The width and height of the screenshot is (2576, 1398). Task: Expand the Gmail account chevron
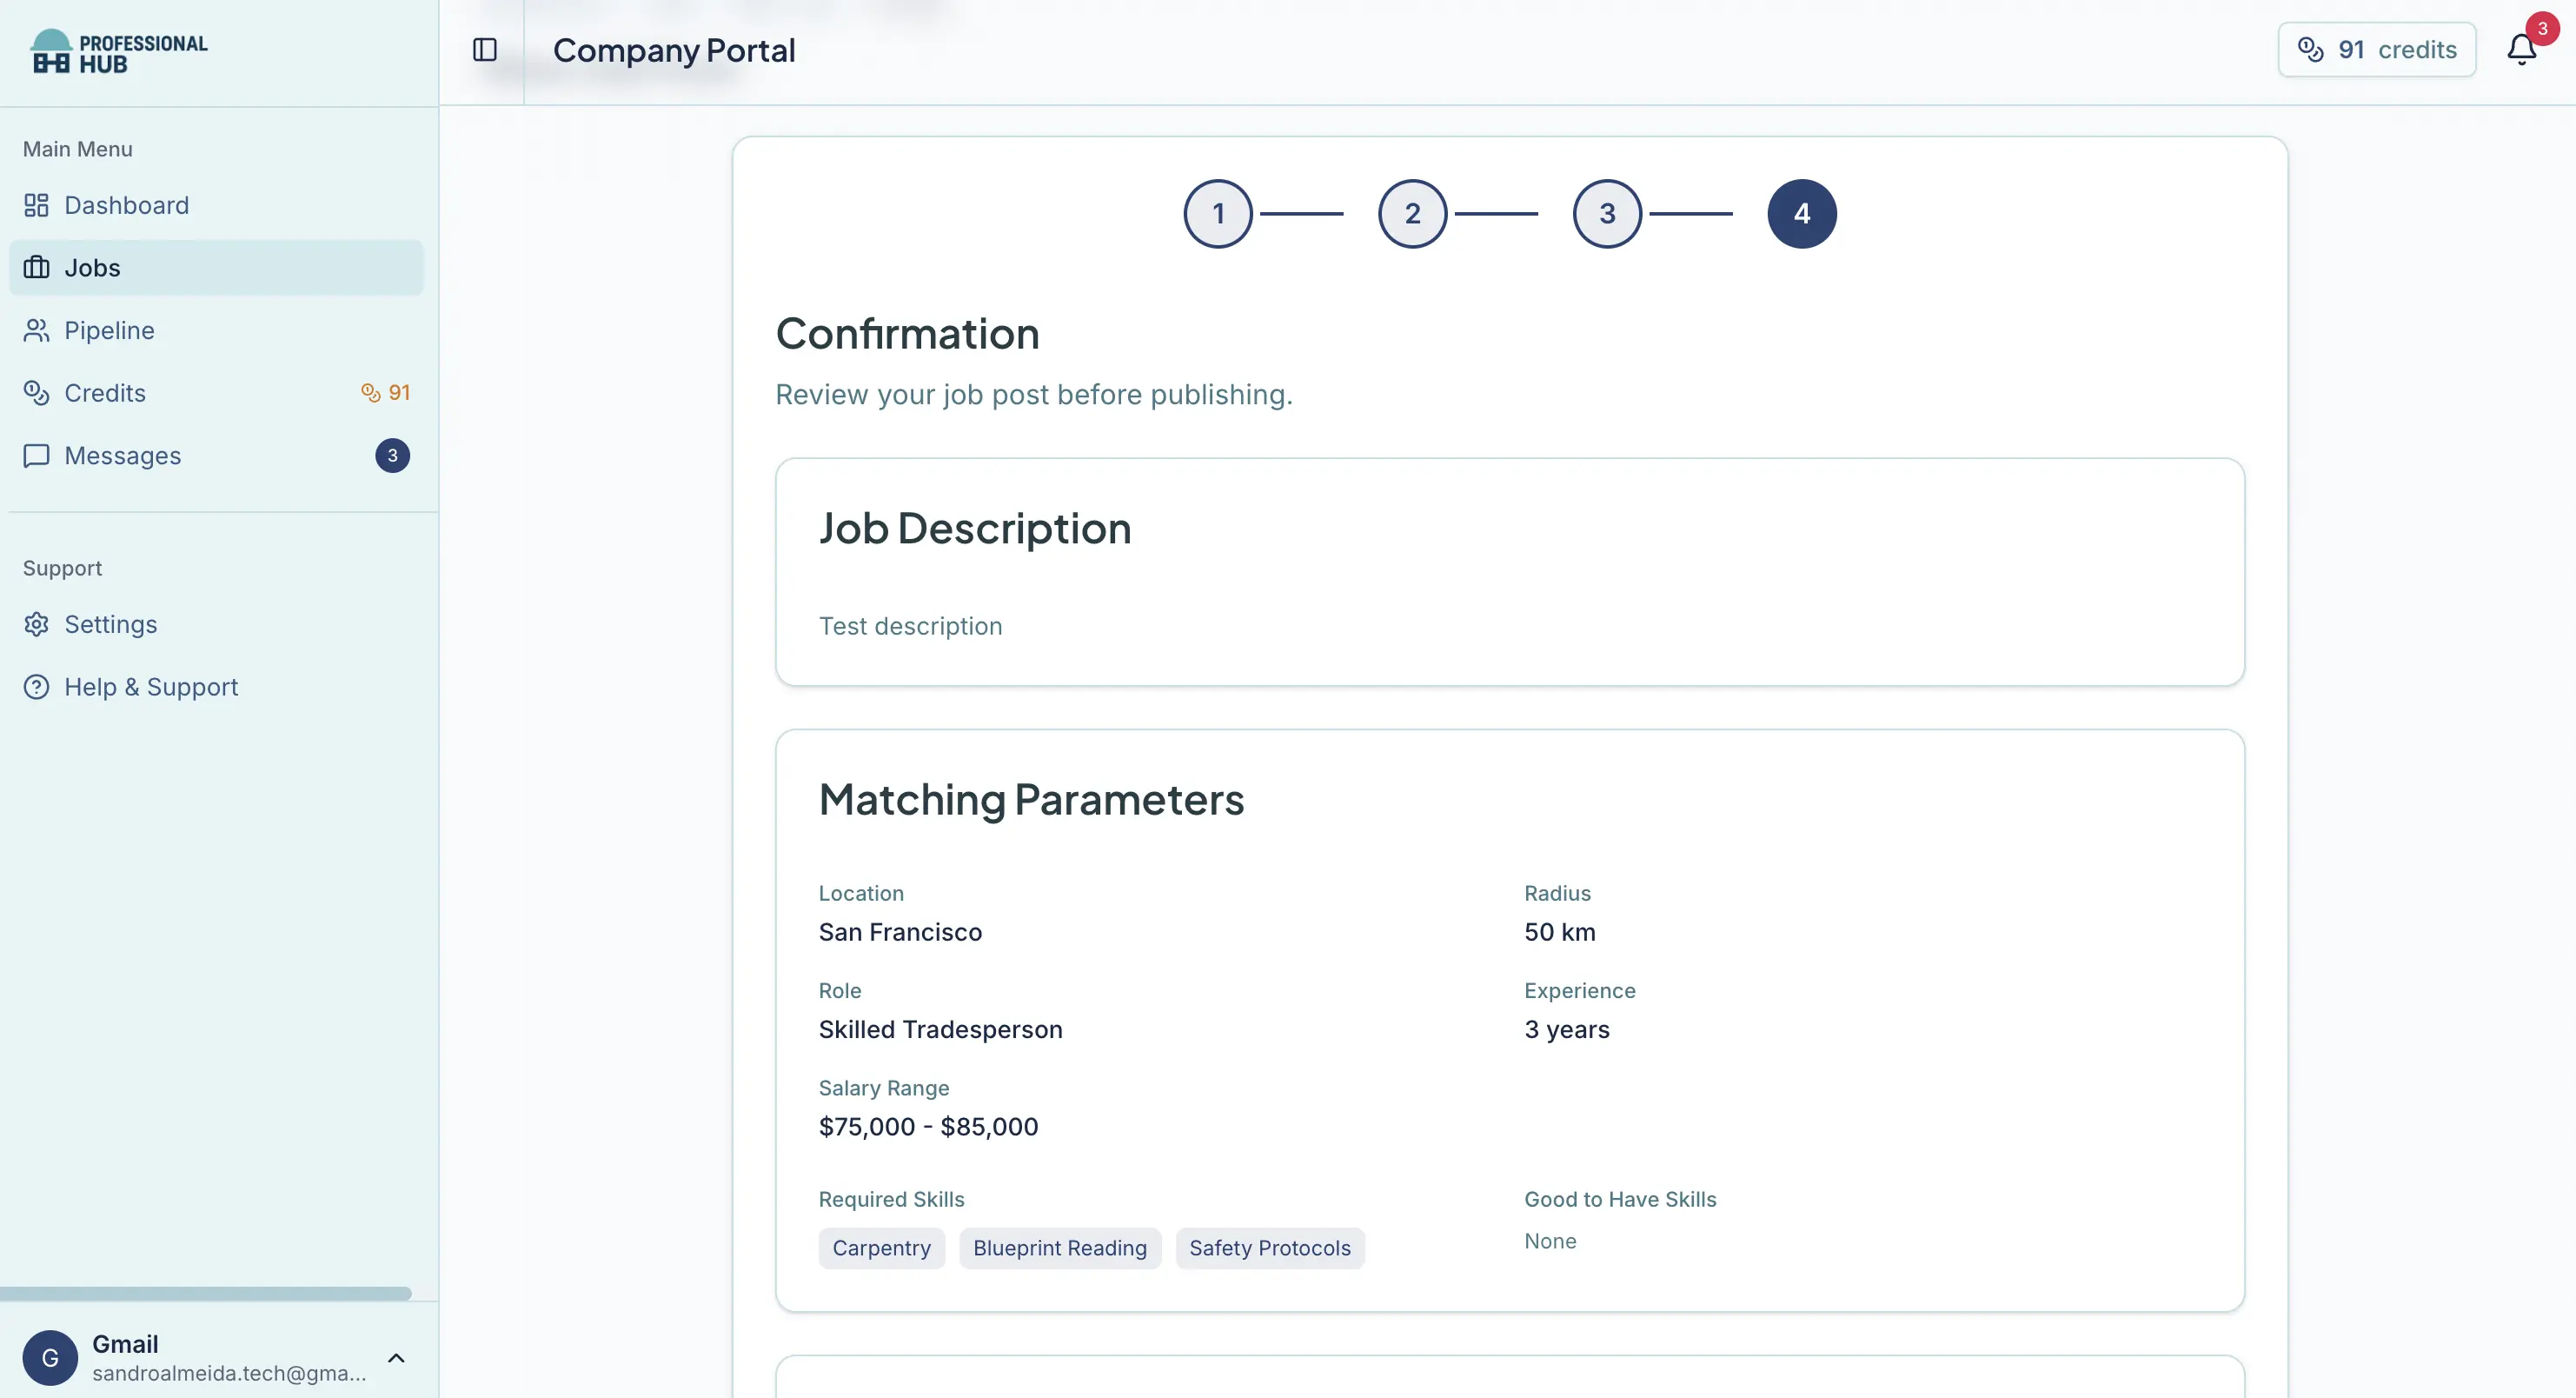point(396,1357)
